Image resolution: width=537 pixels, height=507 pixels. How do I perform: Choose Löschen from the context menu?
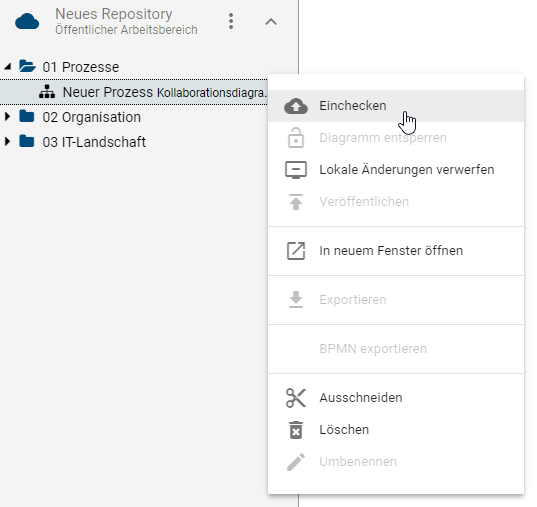(396, 430)
